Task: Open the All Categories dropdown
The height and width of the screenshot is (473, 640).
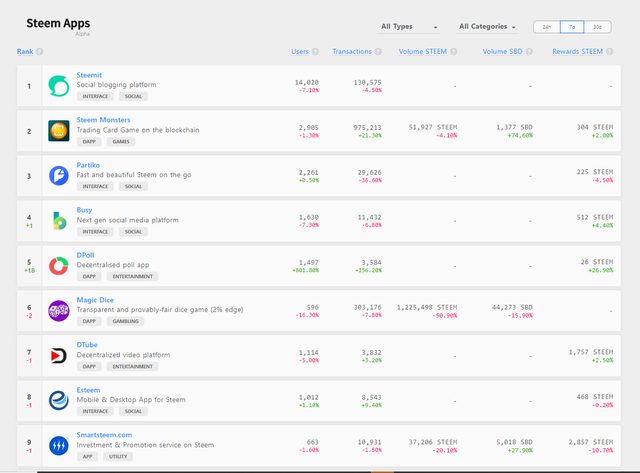Action: coord(487,27)
